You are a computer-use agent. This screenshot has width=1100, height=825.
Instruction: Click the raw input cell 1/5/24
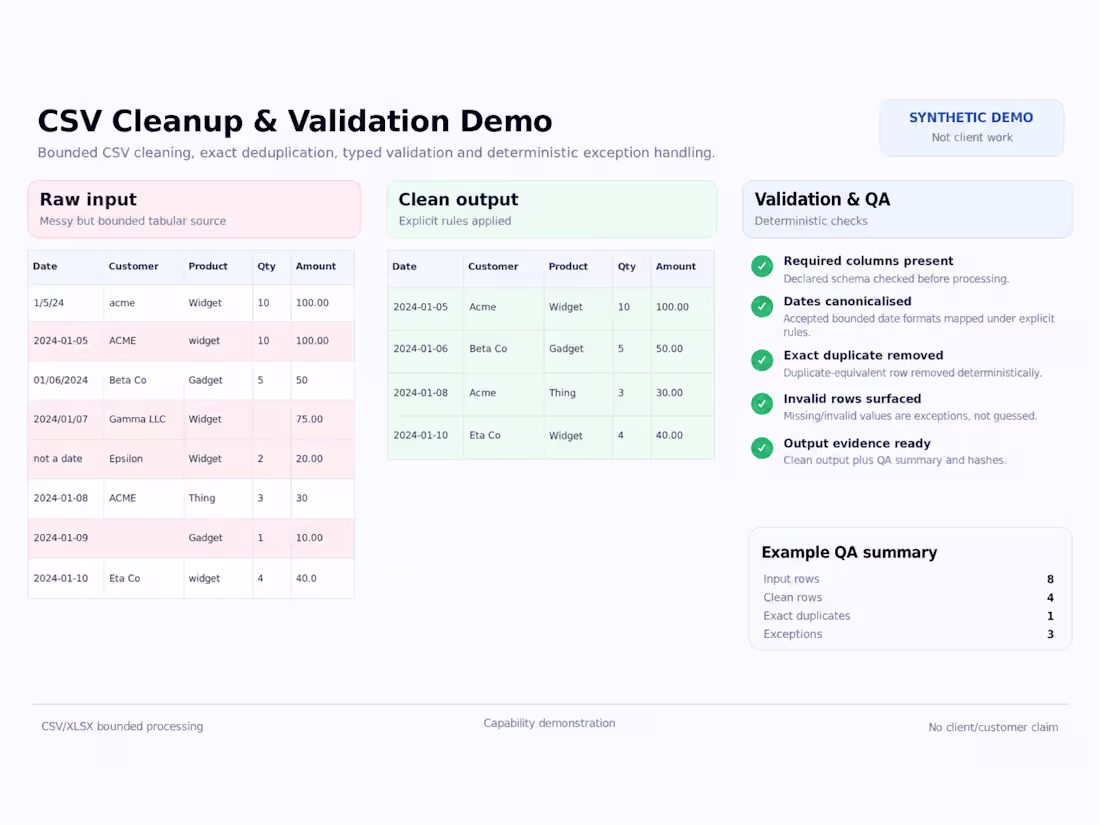pos(48,303)
